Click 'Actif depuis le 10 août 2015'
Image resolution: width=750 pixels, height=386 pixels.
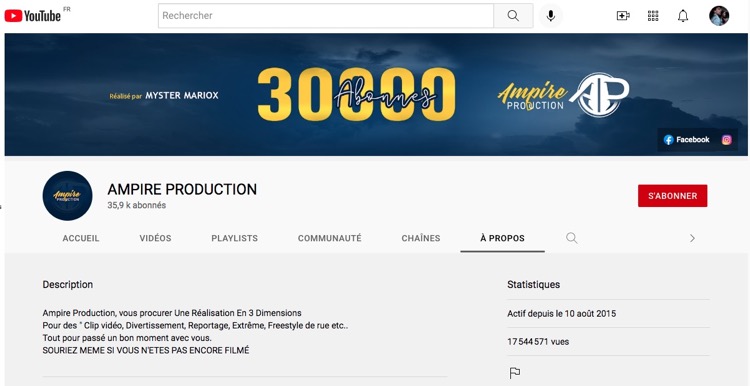[562, 314]
